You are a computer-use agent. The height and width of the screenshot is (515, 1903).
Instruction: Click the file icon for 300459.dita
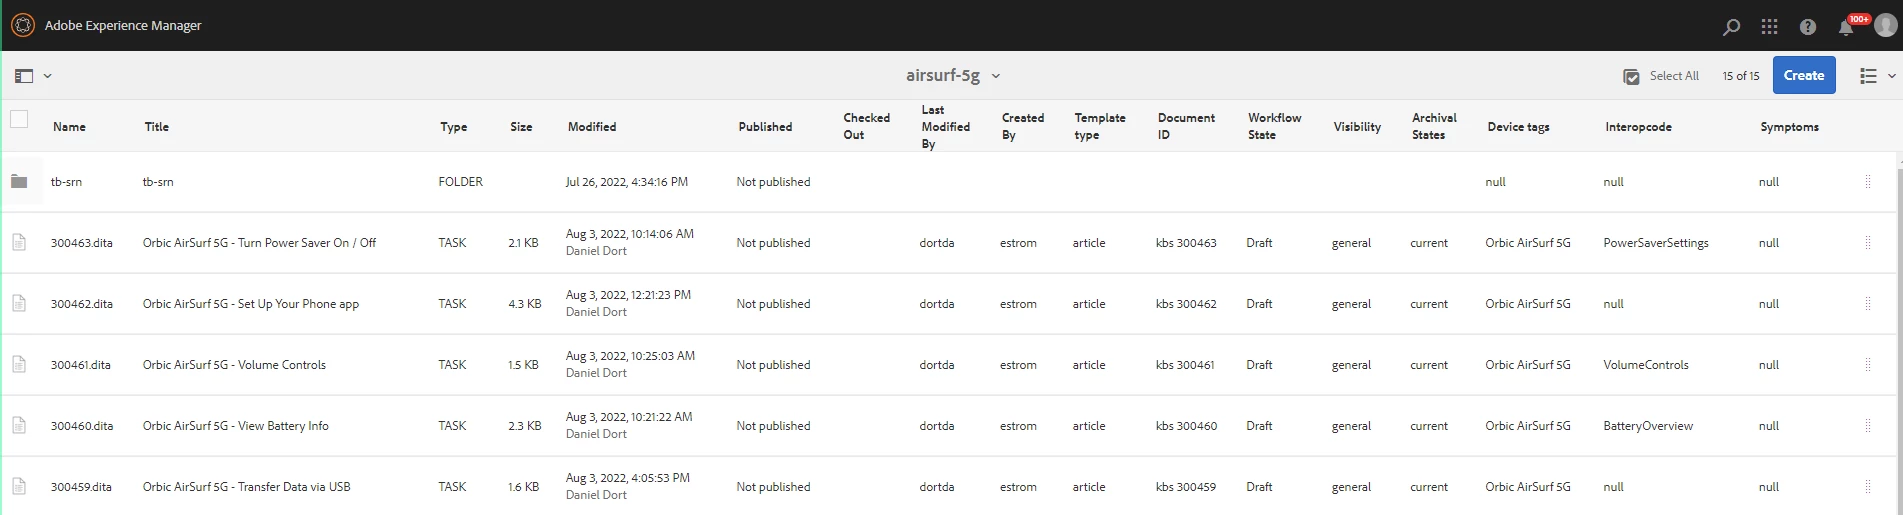19,486
